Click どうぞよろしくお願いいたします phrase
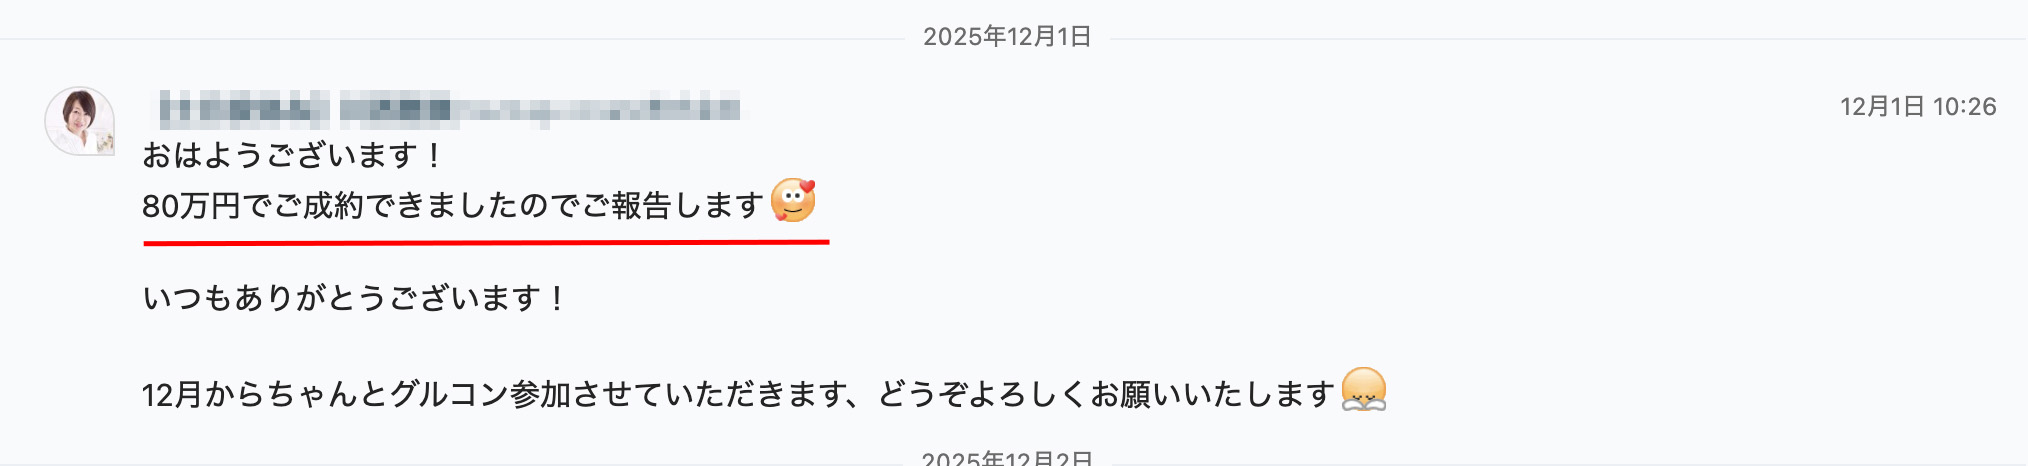Viewport: 2028px width, 466px height. (x=1106, y=395)
